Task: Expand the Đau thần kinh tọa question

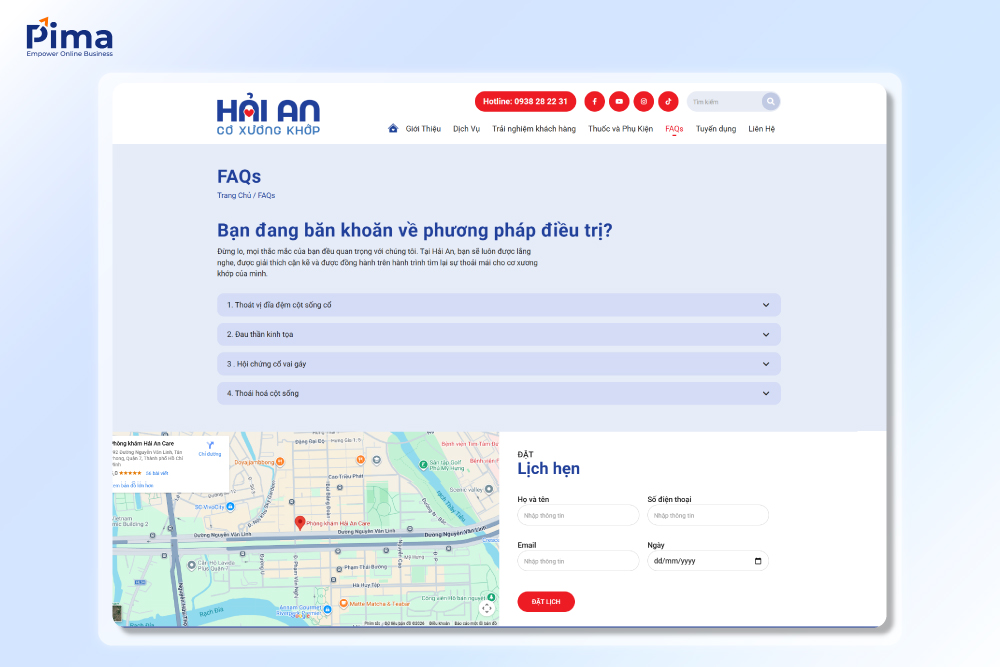Action: point(498,334)
